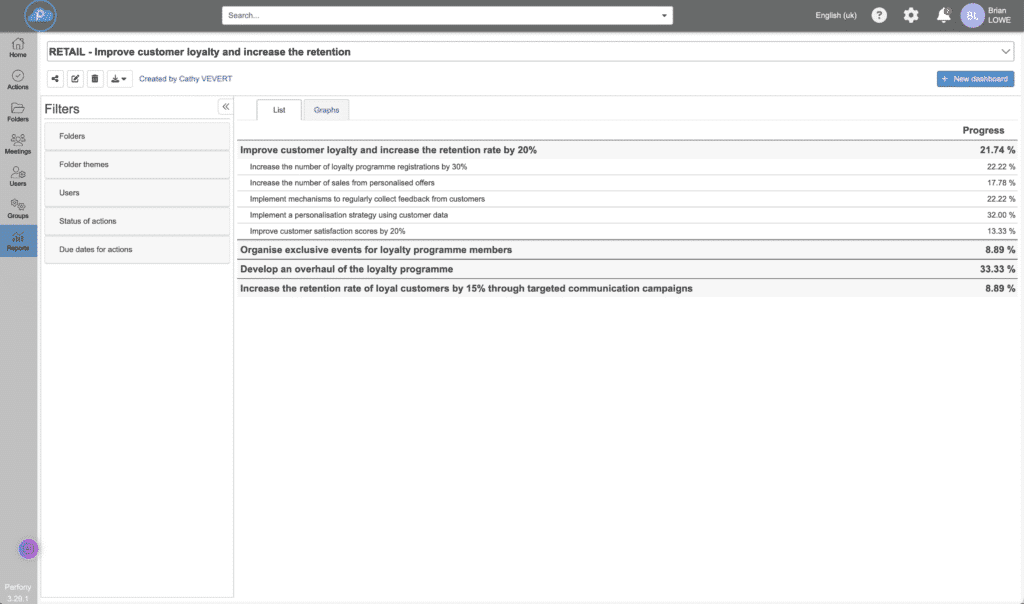This screenshot has height=604, width=1024.
Task: Delete the dashboard with trash icon
Action: pos(95,79)
